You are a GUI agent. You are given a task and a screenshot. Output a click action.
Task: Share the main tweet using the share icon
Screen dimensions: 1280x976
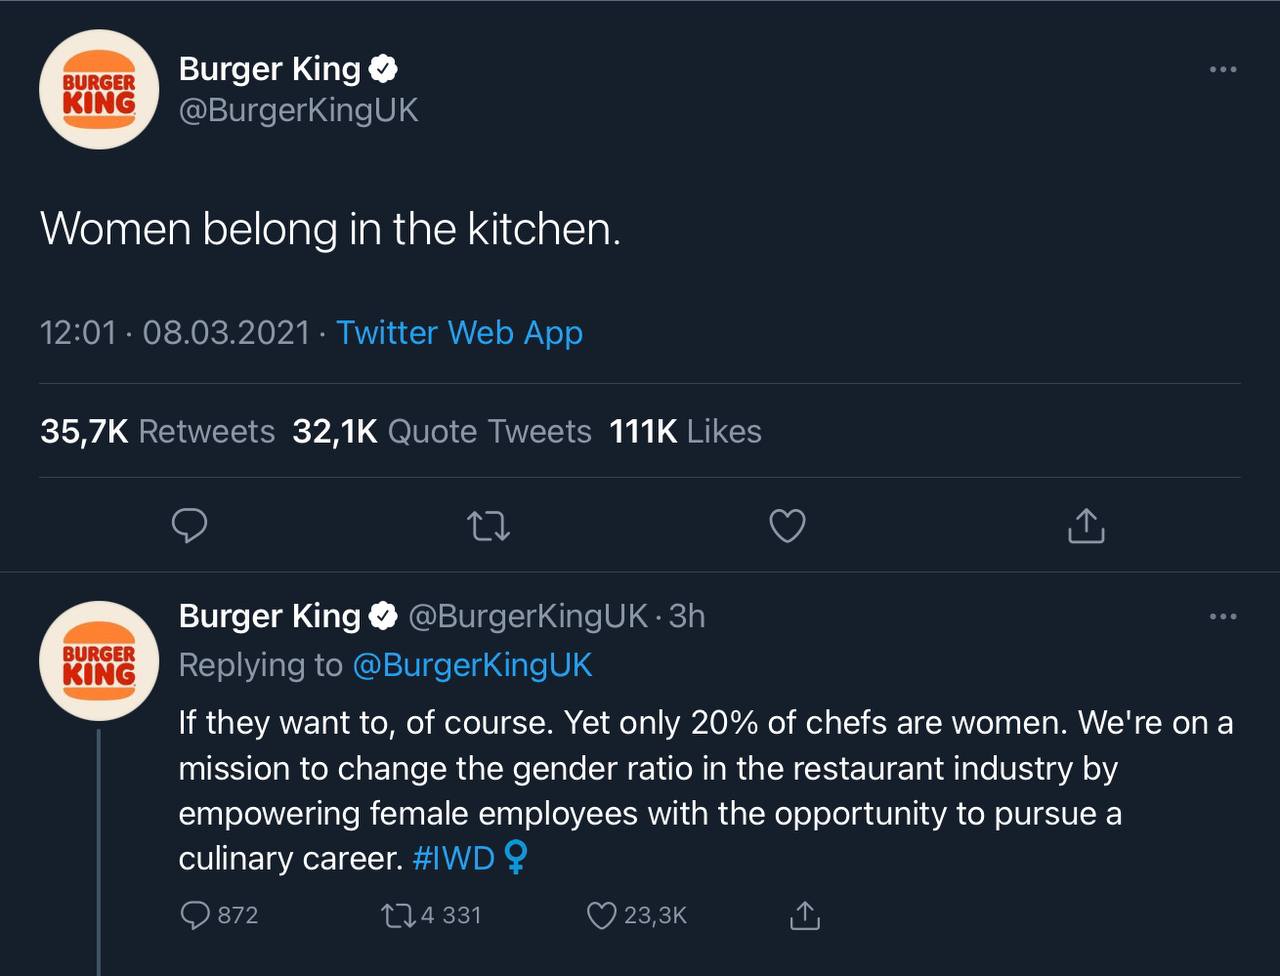coord(1086,525)
